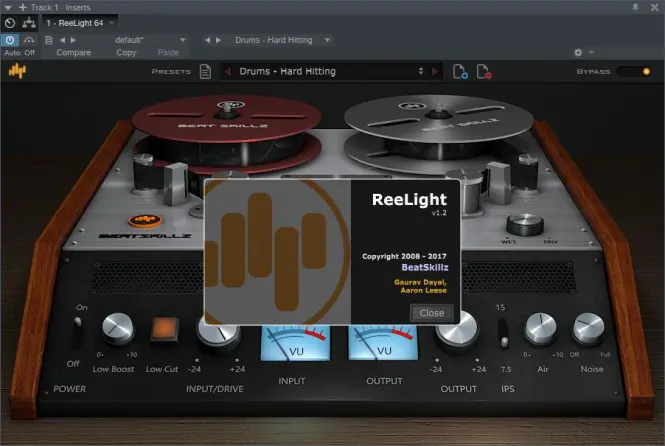Click the Output VU meter

pos(383,343)
